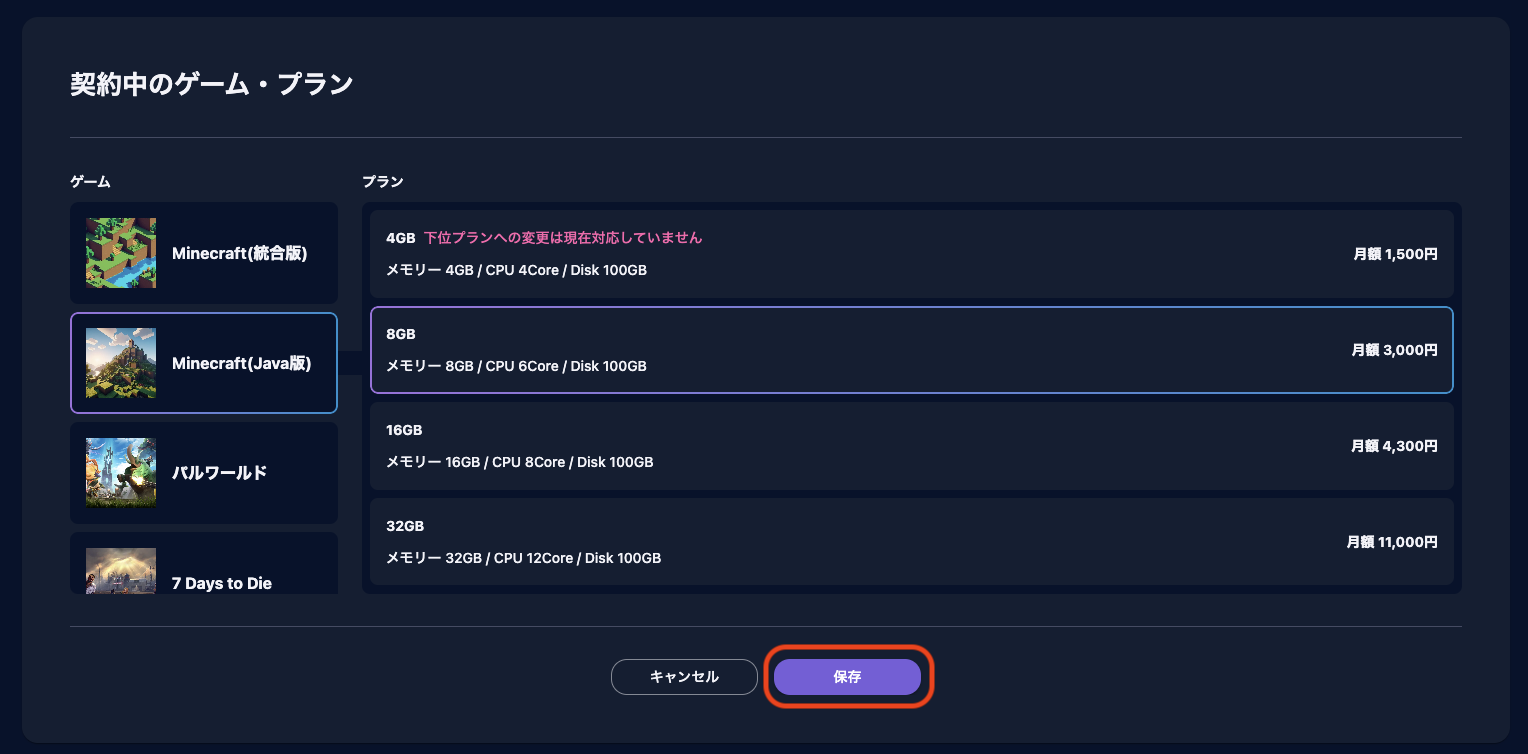
Task: Click the 月額 3,000円 price text
Action: 1394,350
